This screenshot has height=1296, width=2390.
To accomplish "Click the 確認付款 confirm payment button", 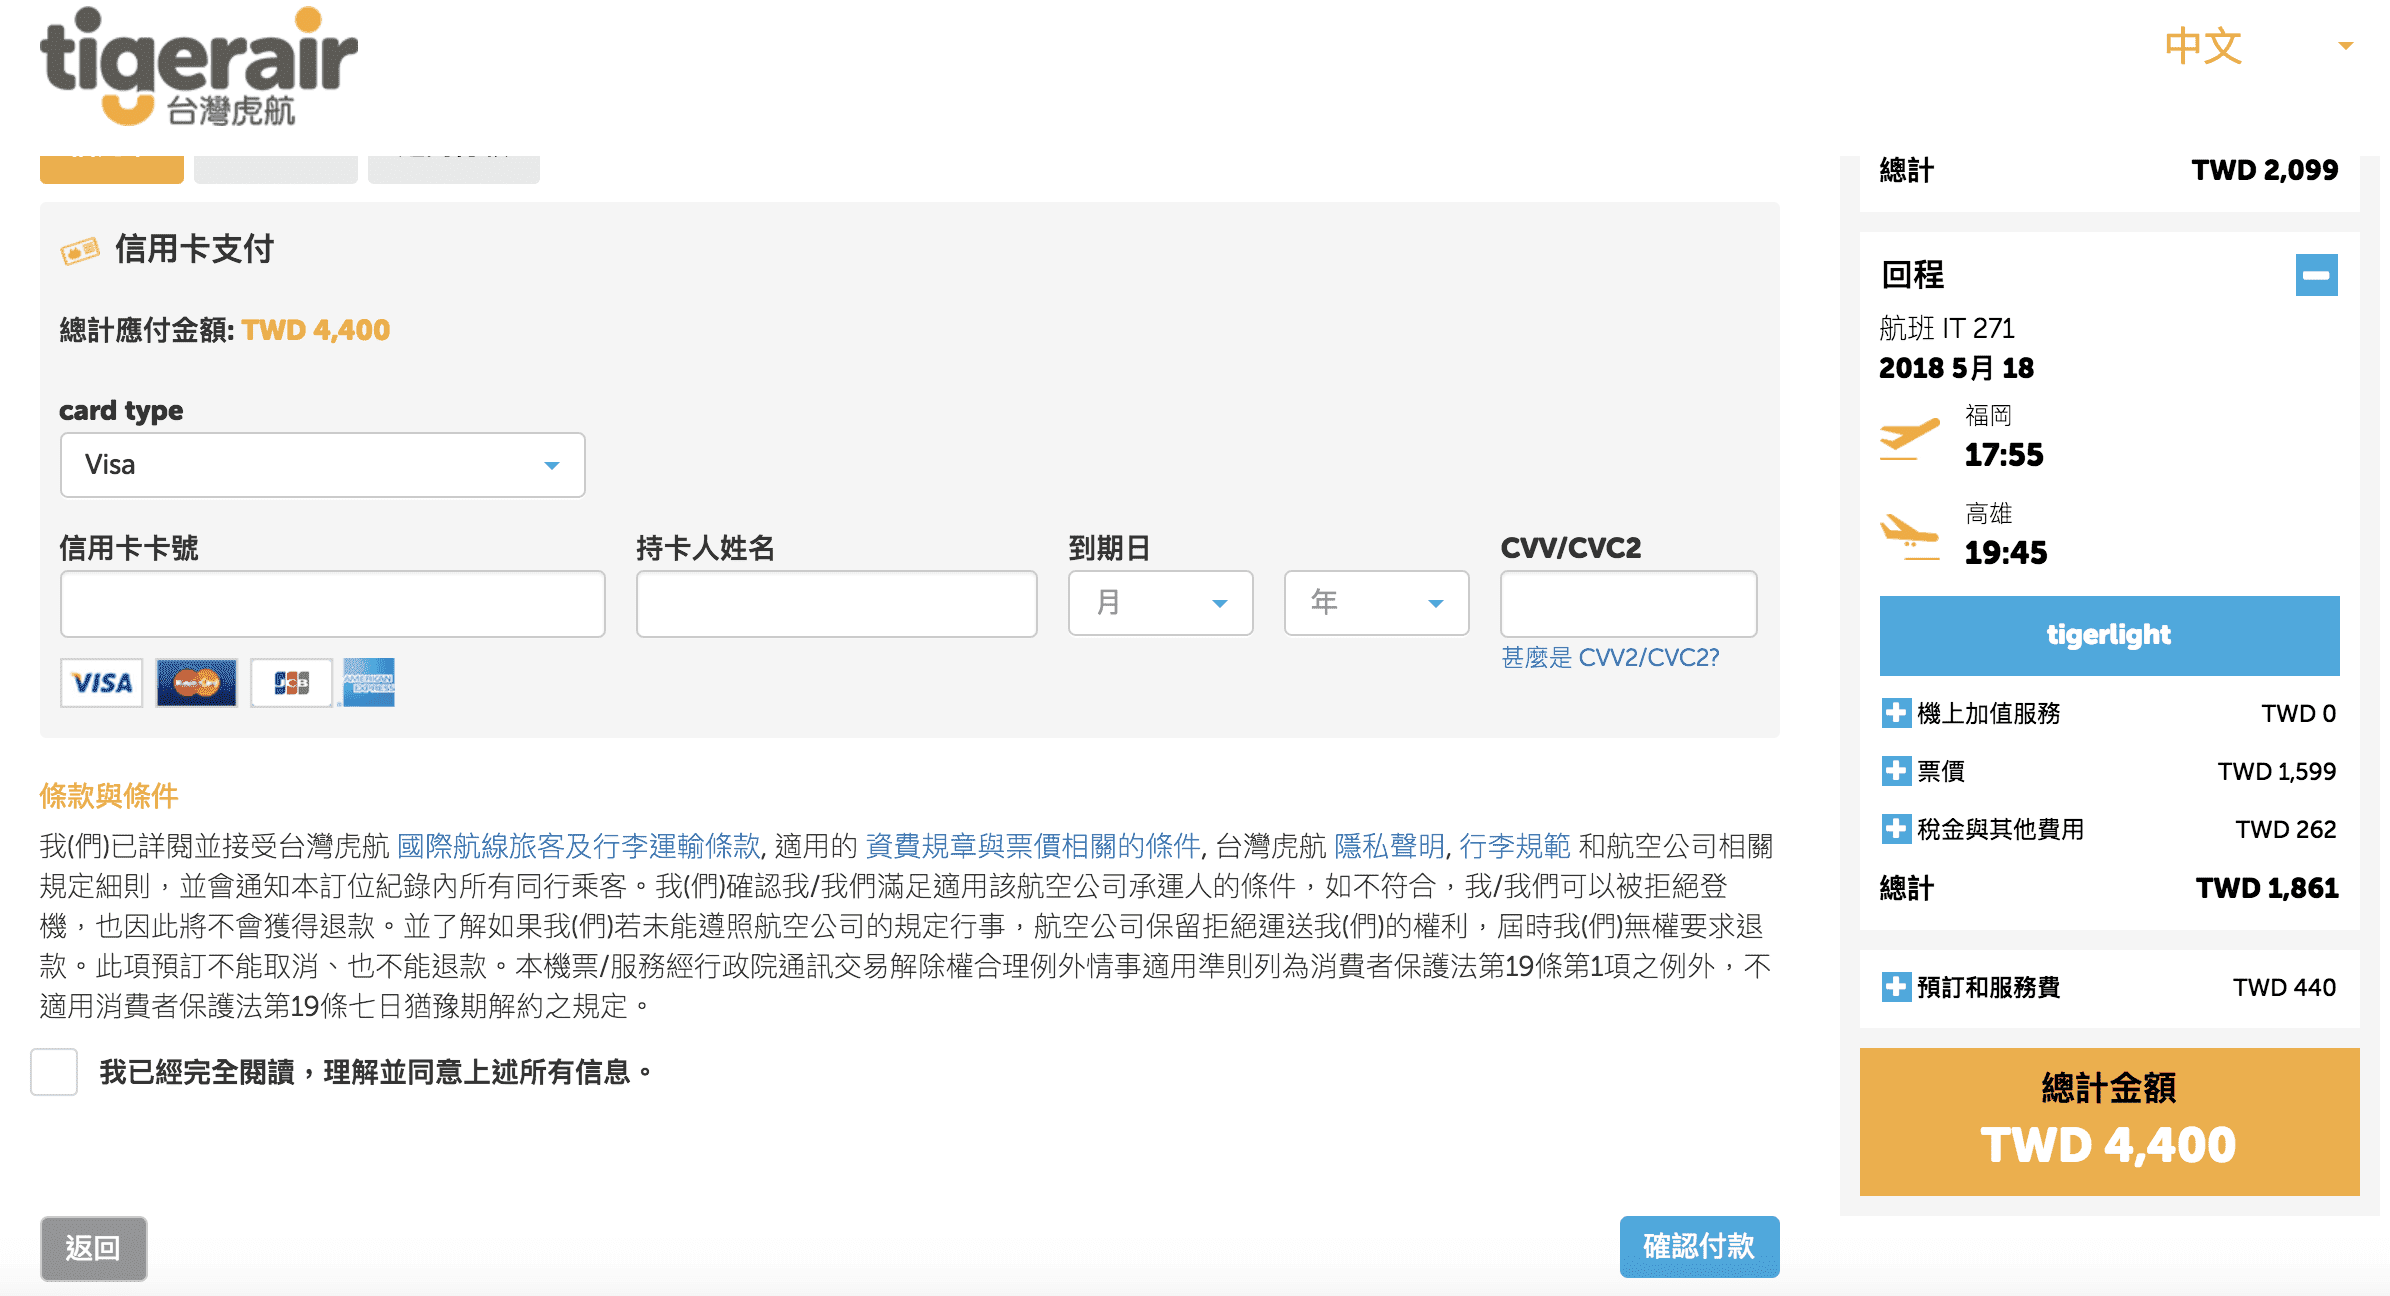I will tap(1699, 1246).
